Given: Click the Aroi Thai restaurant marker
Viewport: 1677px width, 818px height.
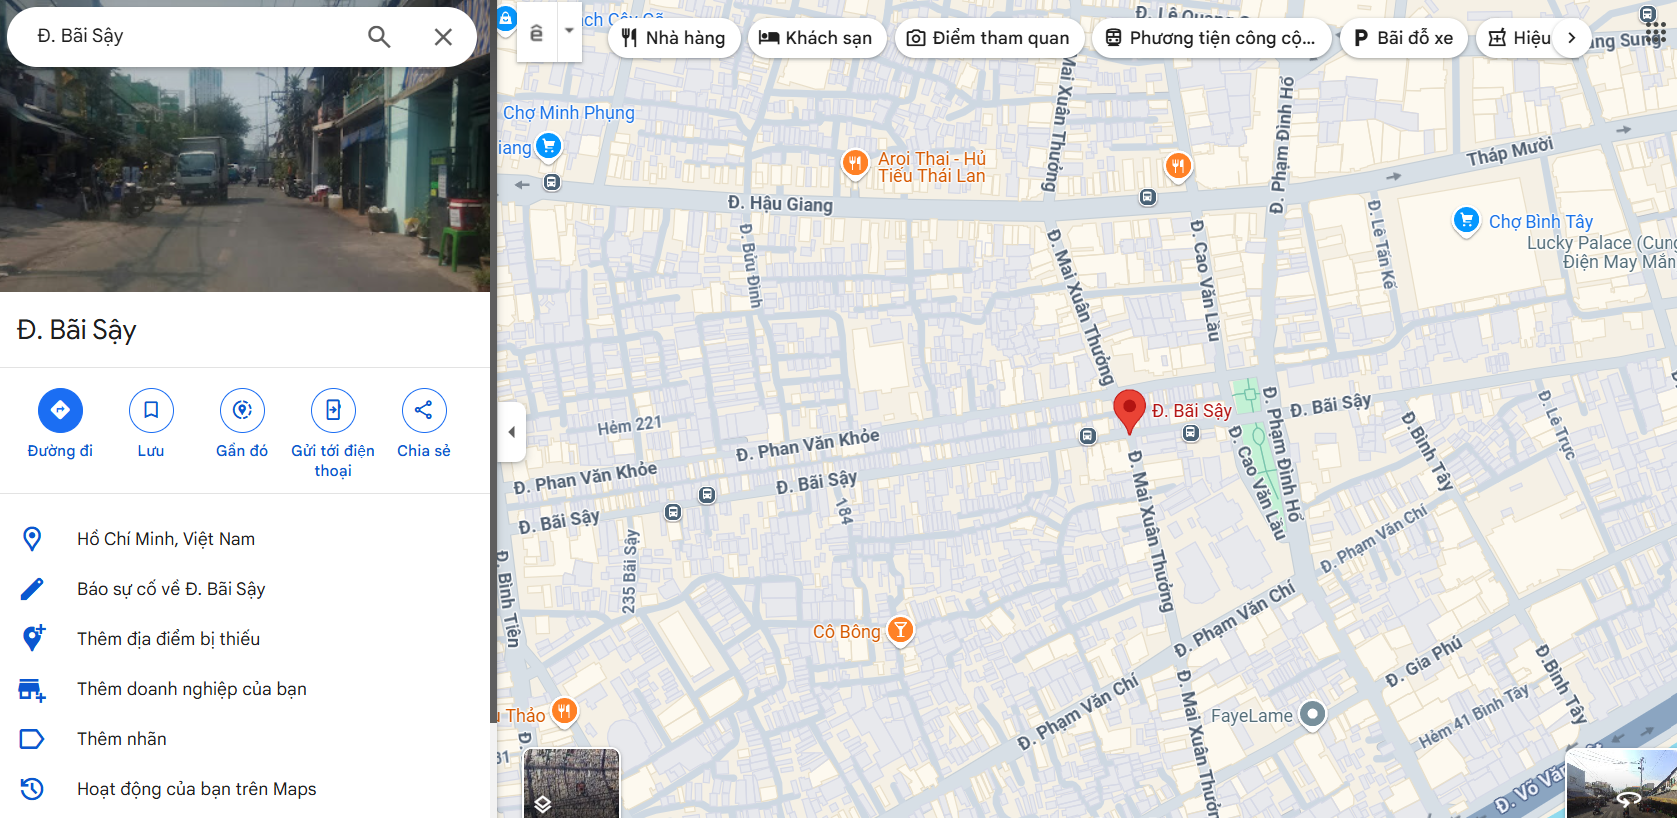Looking at the screenshot, I should [x=855, y=163].
